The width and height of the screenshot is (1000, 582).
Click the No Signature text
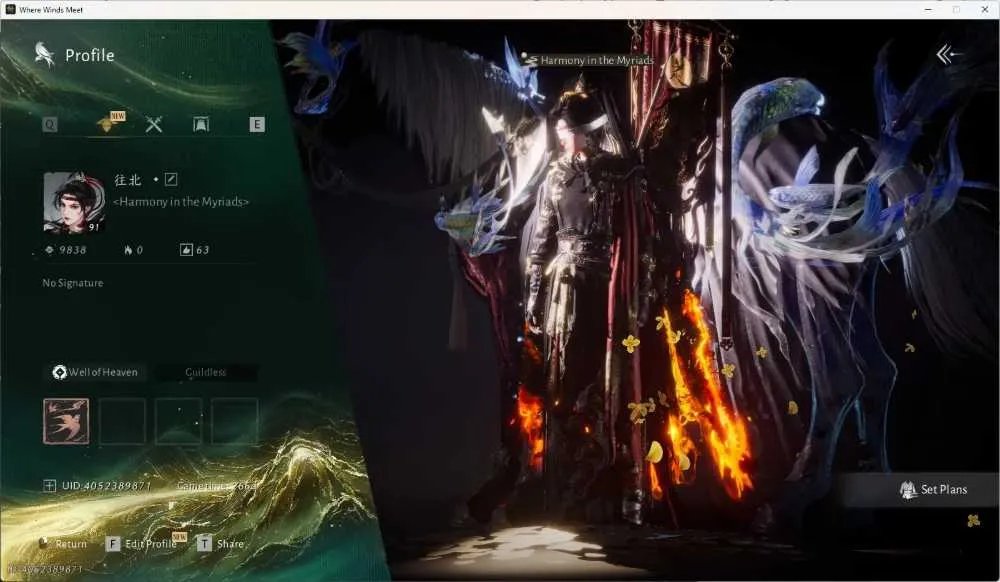[73, 283]
